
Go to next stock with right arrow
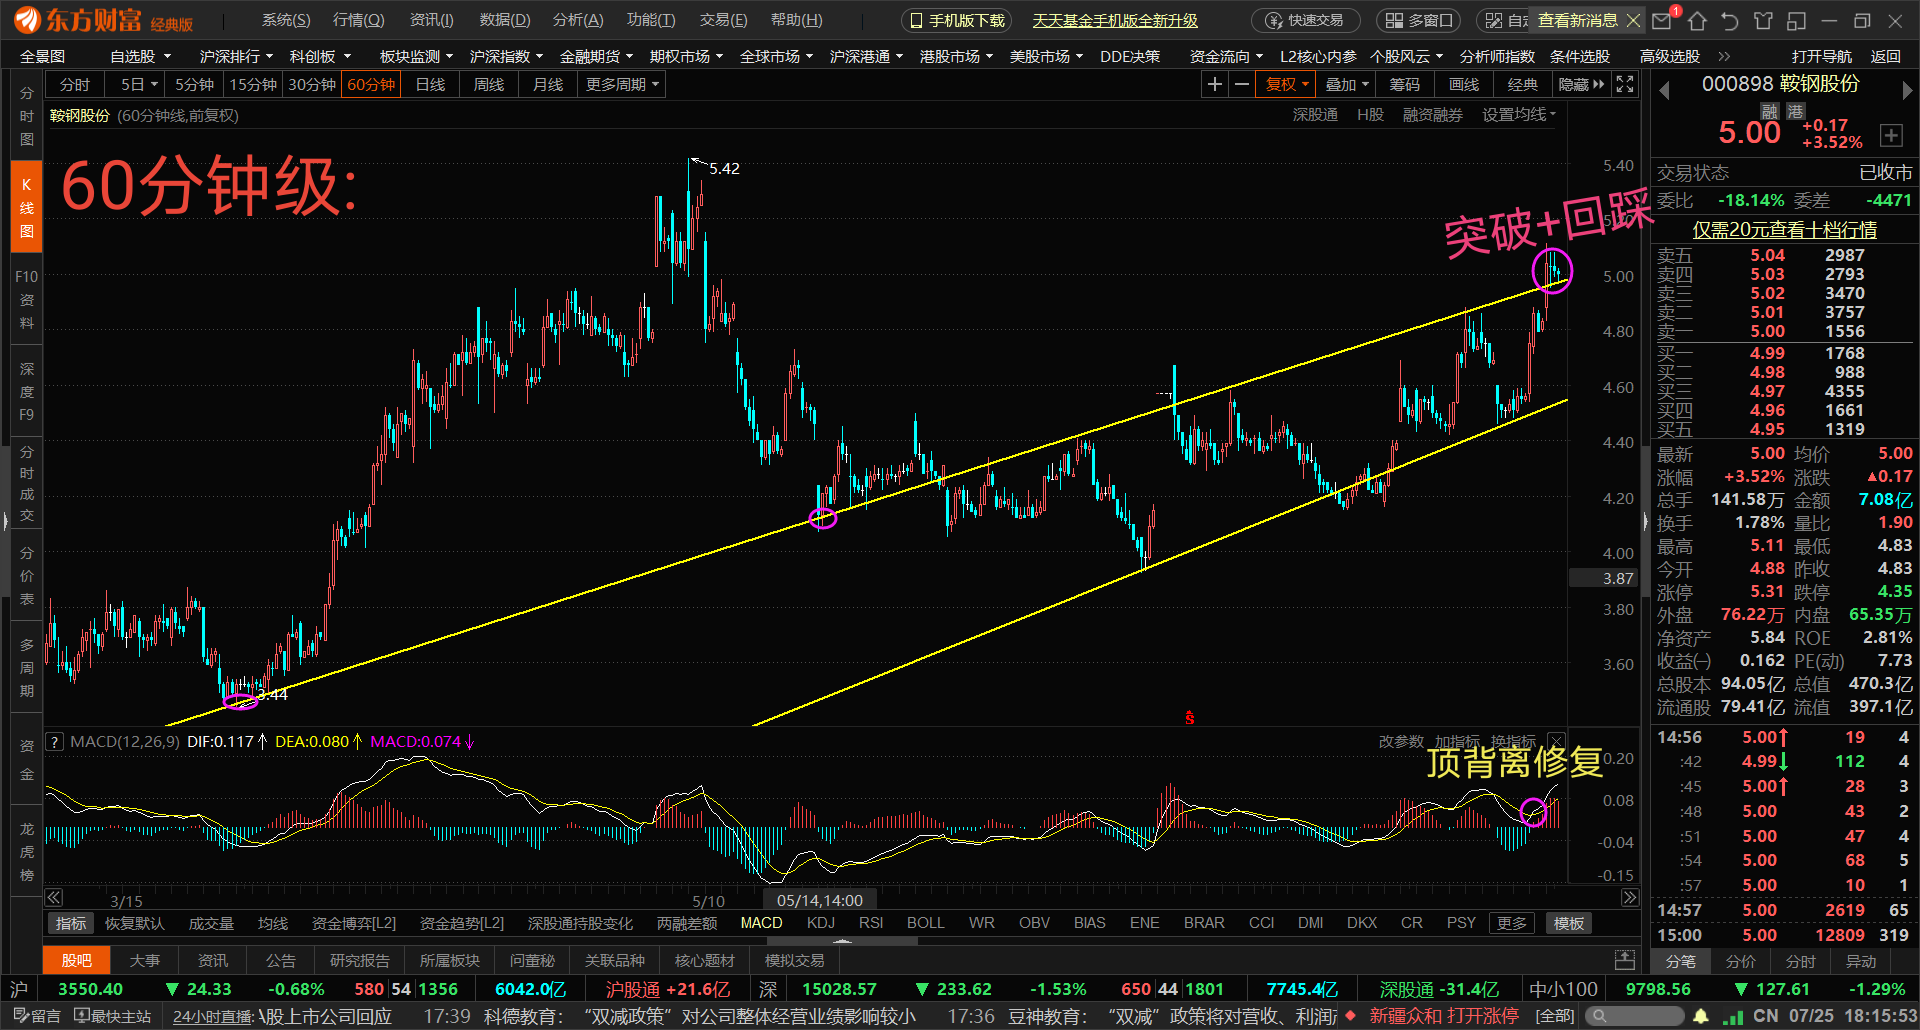coord(1906,90)
